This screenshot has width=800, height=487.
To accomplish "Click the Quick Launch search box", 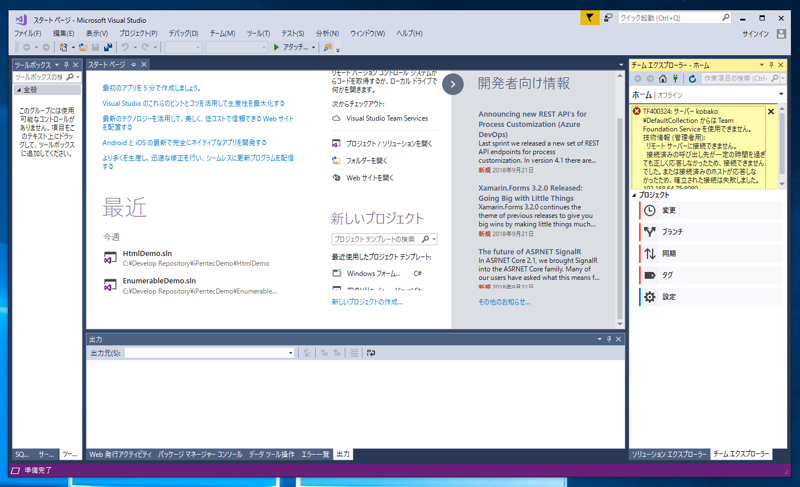I will (674, 18).
